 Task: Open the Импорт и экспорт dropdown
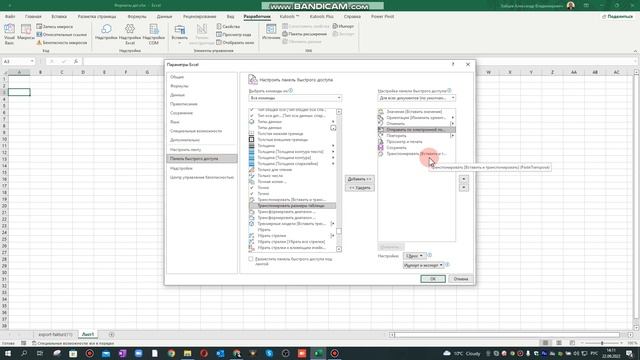pos(423,265)
